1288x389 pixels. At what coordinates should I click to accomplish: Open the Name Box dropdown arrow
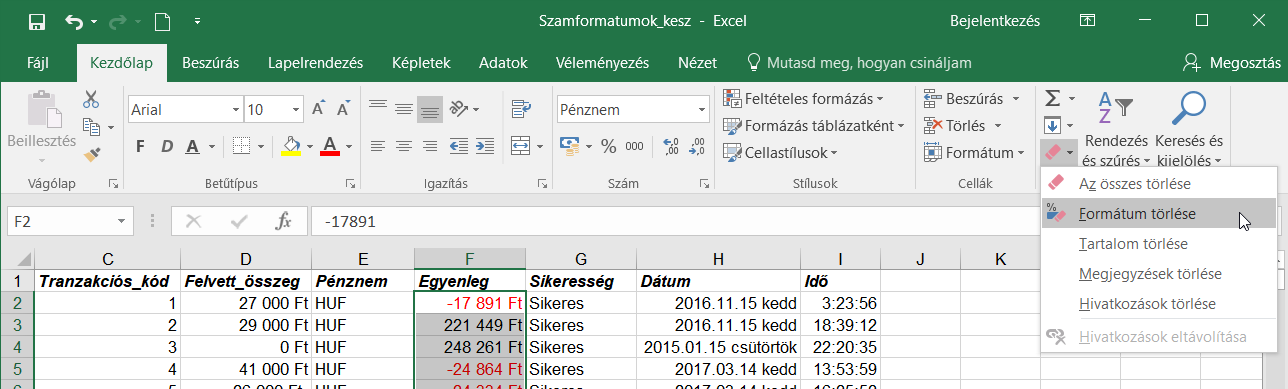123,221
